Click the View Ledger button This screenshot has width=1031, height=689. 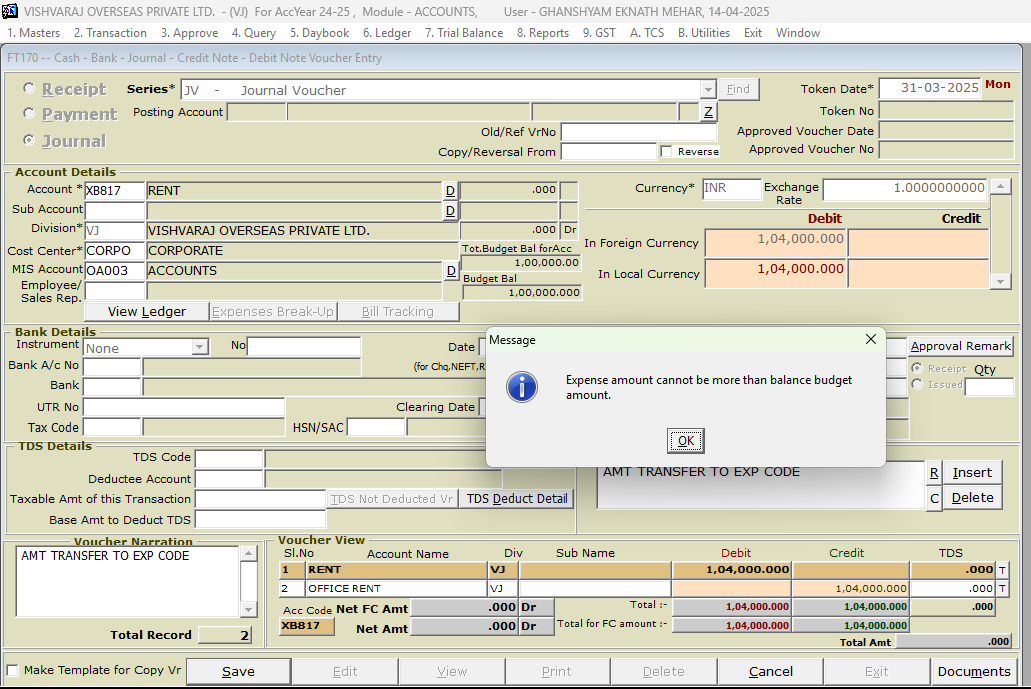click(147, 312)
